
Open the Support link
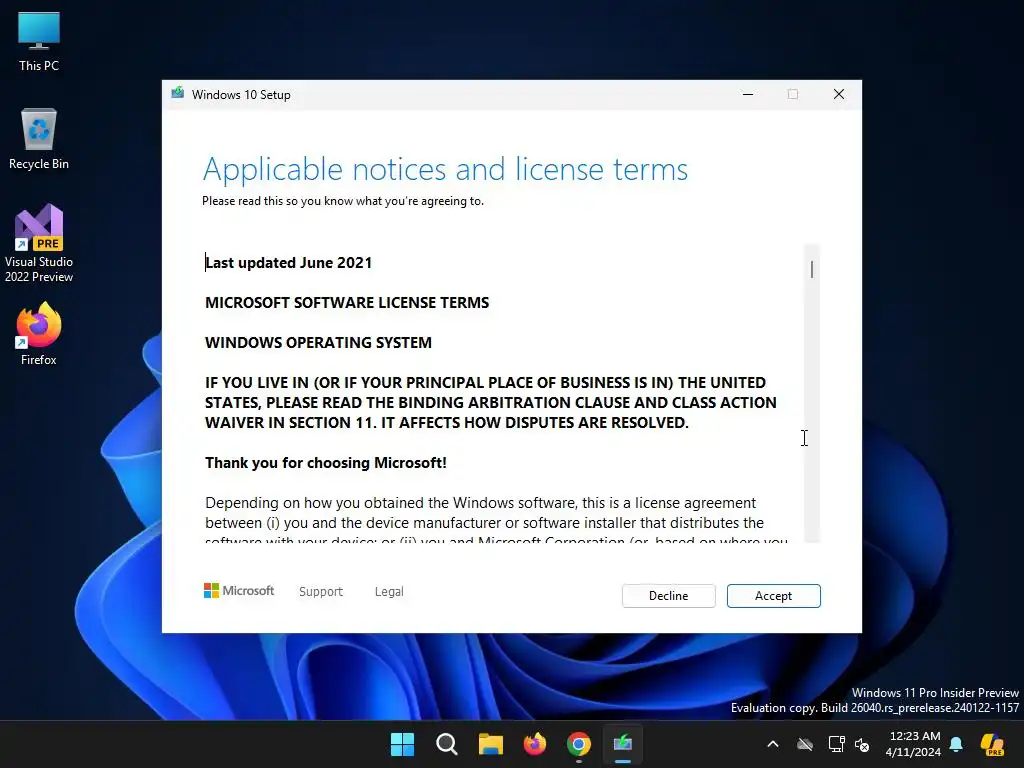pyautogui.click(x=321, y=591)
